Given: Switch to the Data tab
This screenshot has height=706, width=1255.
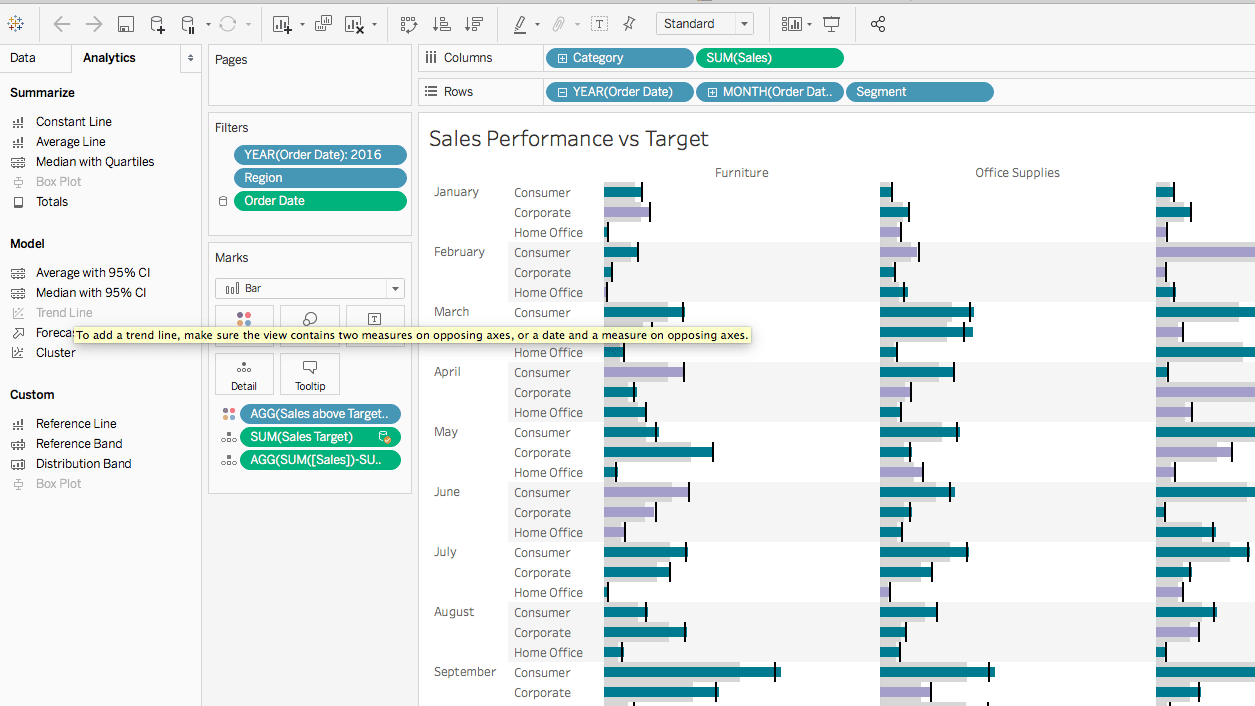Looking at the screenshot, I should coord(23,58).
